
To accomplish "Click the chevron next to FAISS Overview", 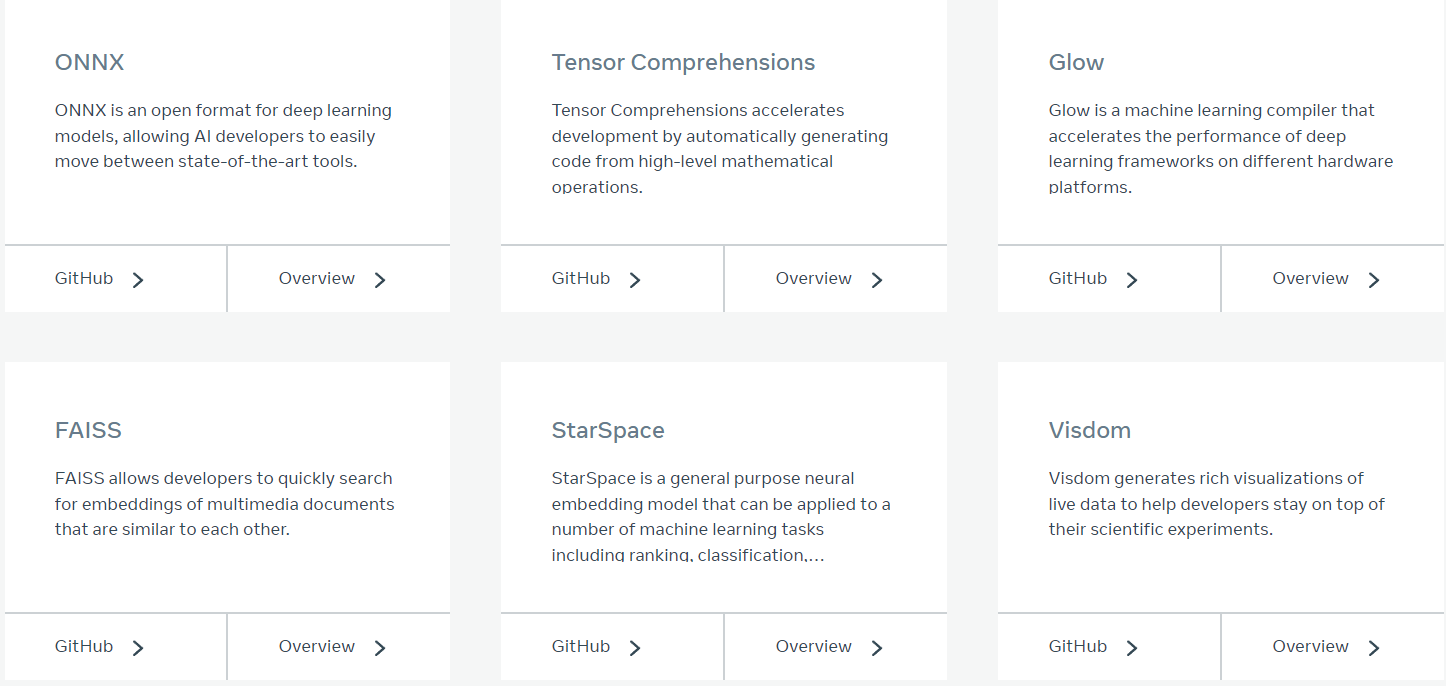I will point(380,648).
